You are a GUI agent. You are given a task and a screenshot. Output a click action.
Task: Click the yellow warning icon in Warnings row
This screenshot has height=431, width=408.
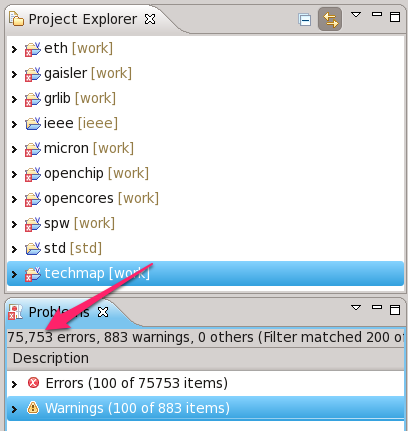33,407
